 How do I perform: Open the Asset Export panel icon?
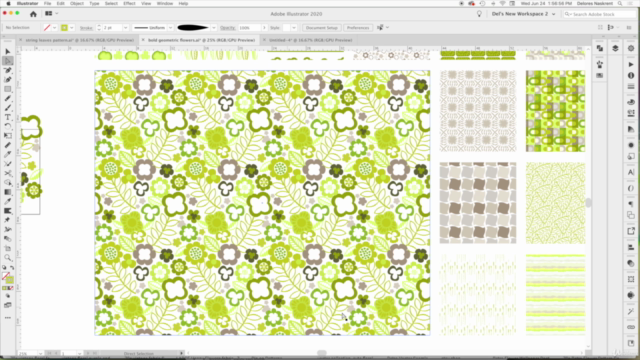pos(631,231)
